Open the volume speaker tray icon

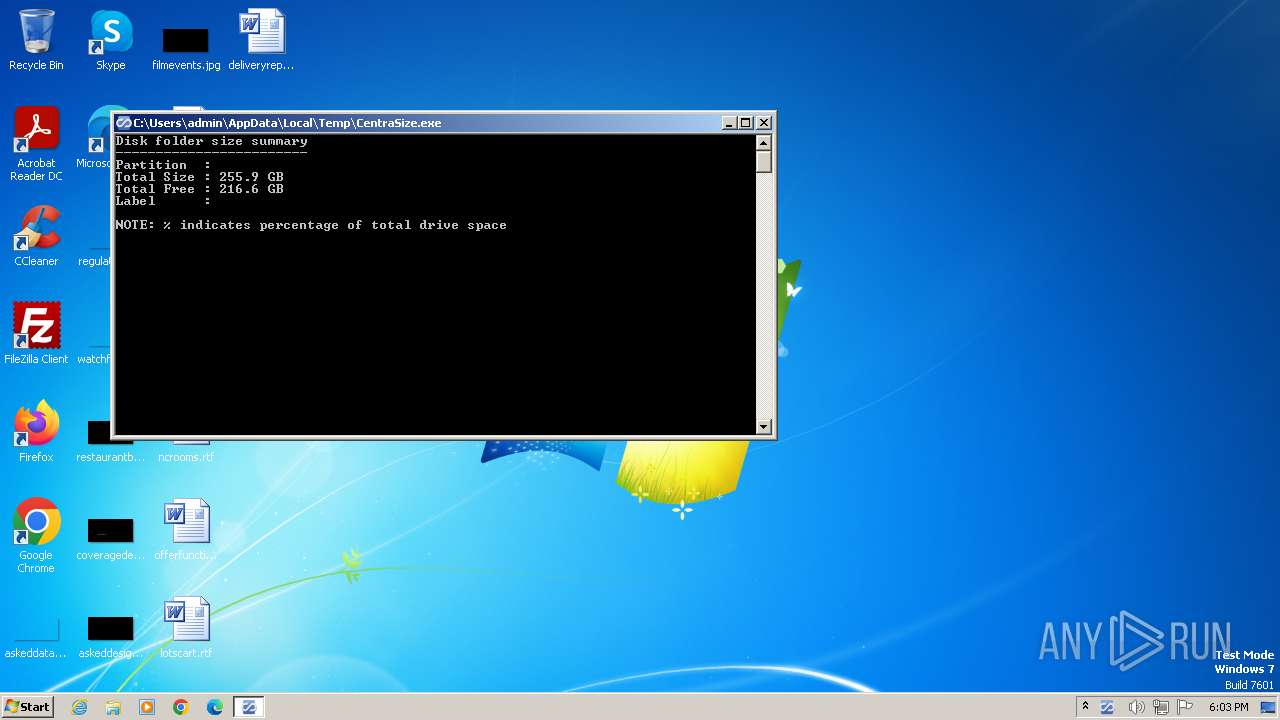(x=1135, y=707)
